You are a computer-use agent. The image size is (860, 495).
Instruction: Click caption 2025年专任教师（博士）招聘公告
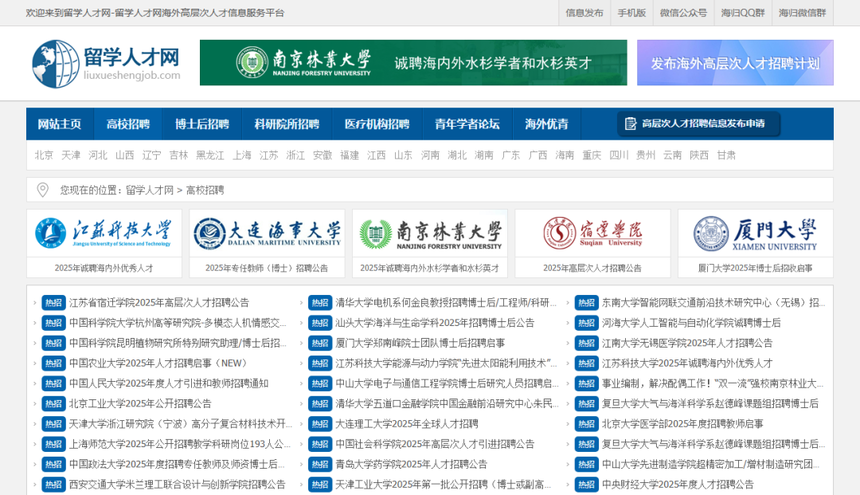click(267, 268)
